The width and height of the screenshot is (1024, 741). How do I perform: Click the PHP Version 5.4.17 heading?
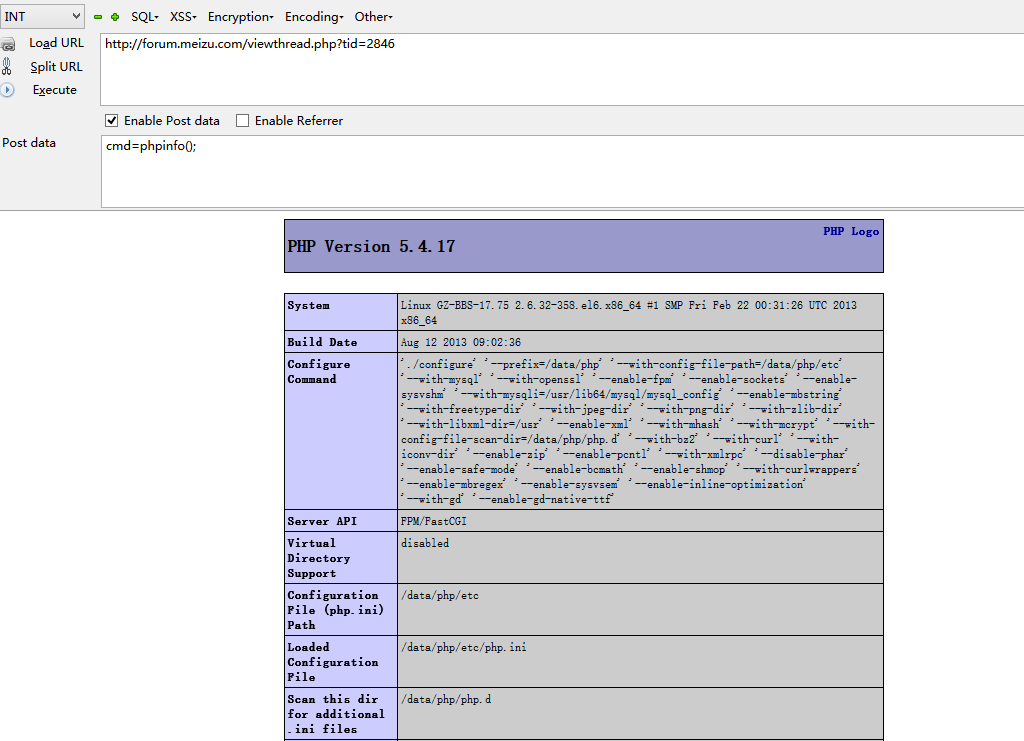click(x=371, y=247)
